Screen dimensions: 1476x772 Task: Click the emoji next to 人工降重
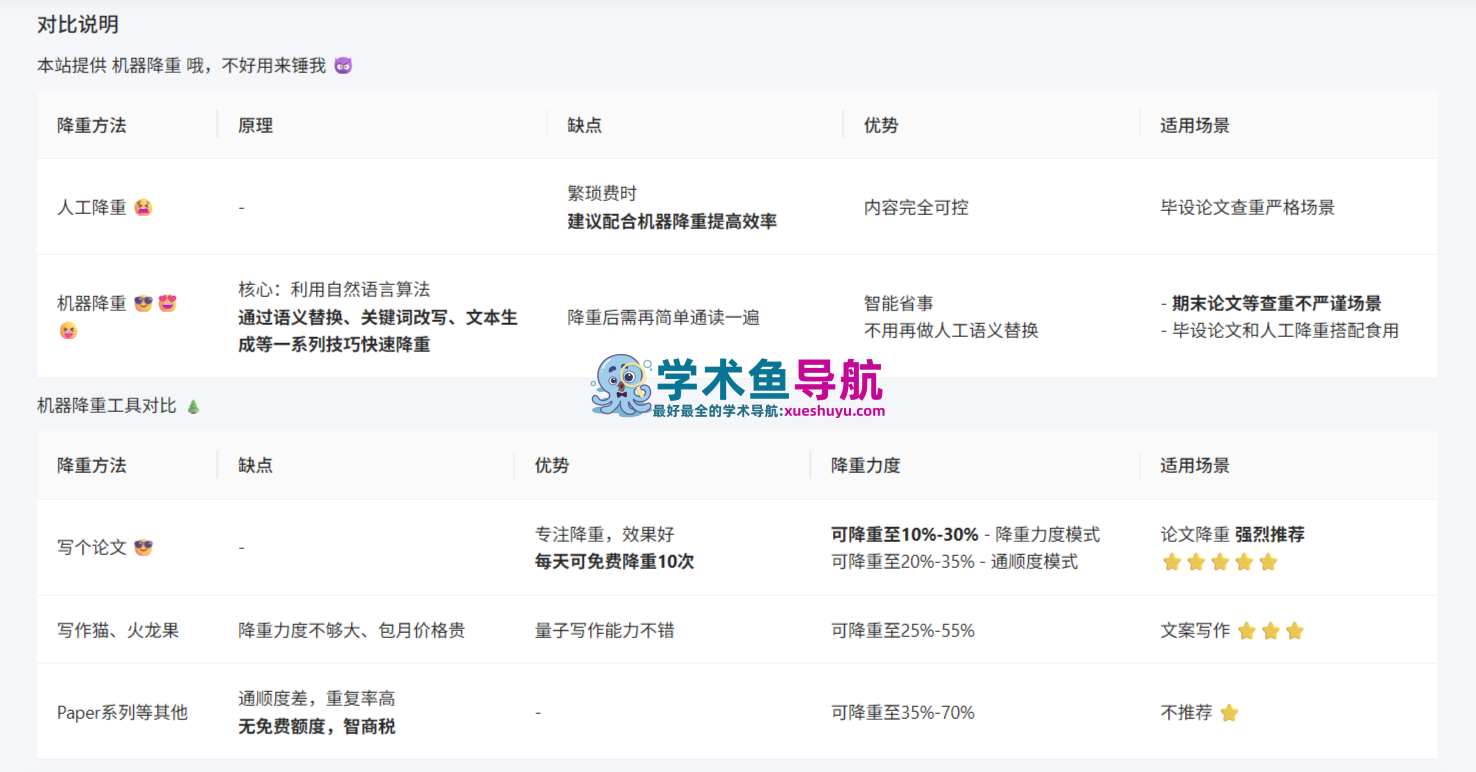[x=143, y=208]
